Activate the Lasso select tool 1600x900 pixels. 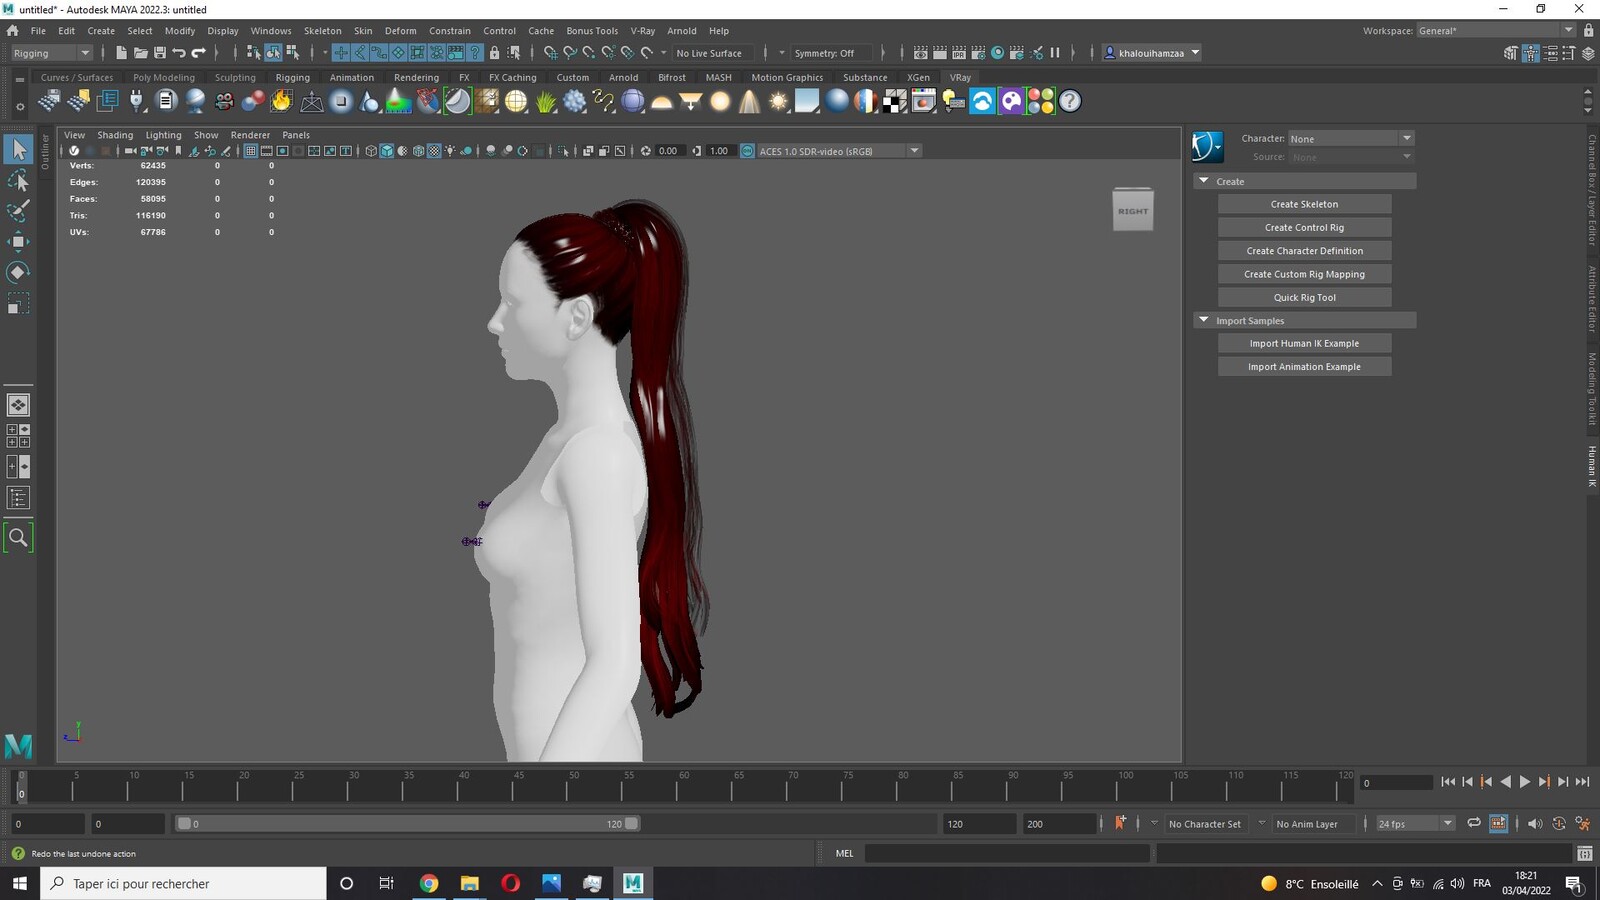pyautogui.click(x=18, y=181)
